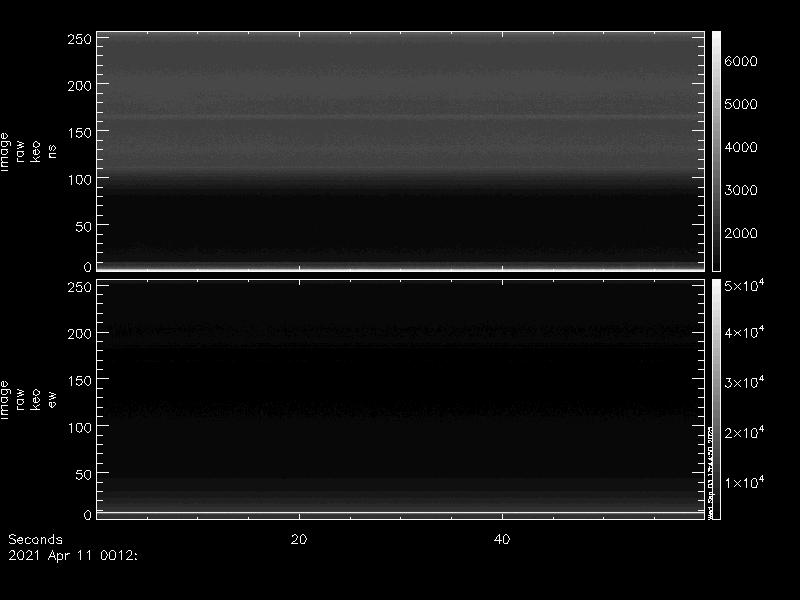Click the 40 seconds x-axis tick label
The height and width of the screenshot is (600, 800).
point(503,539)
